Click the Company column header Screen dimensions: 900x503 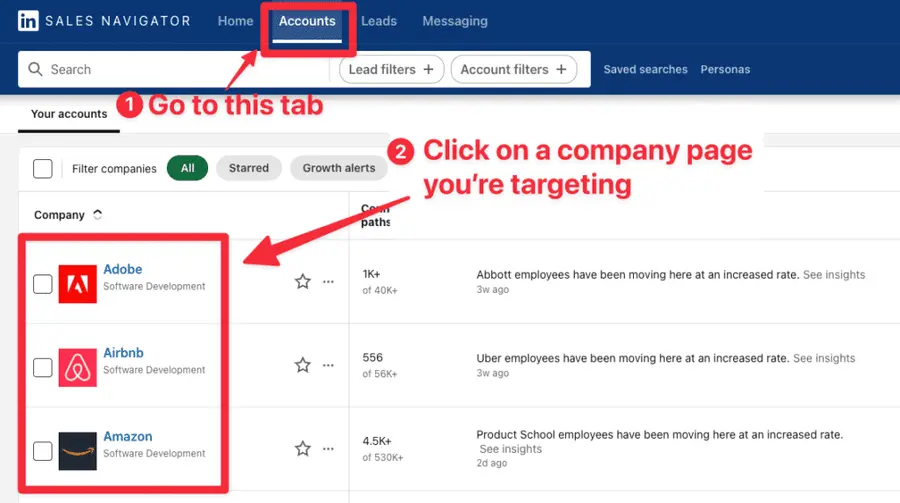pos(59,215)
